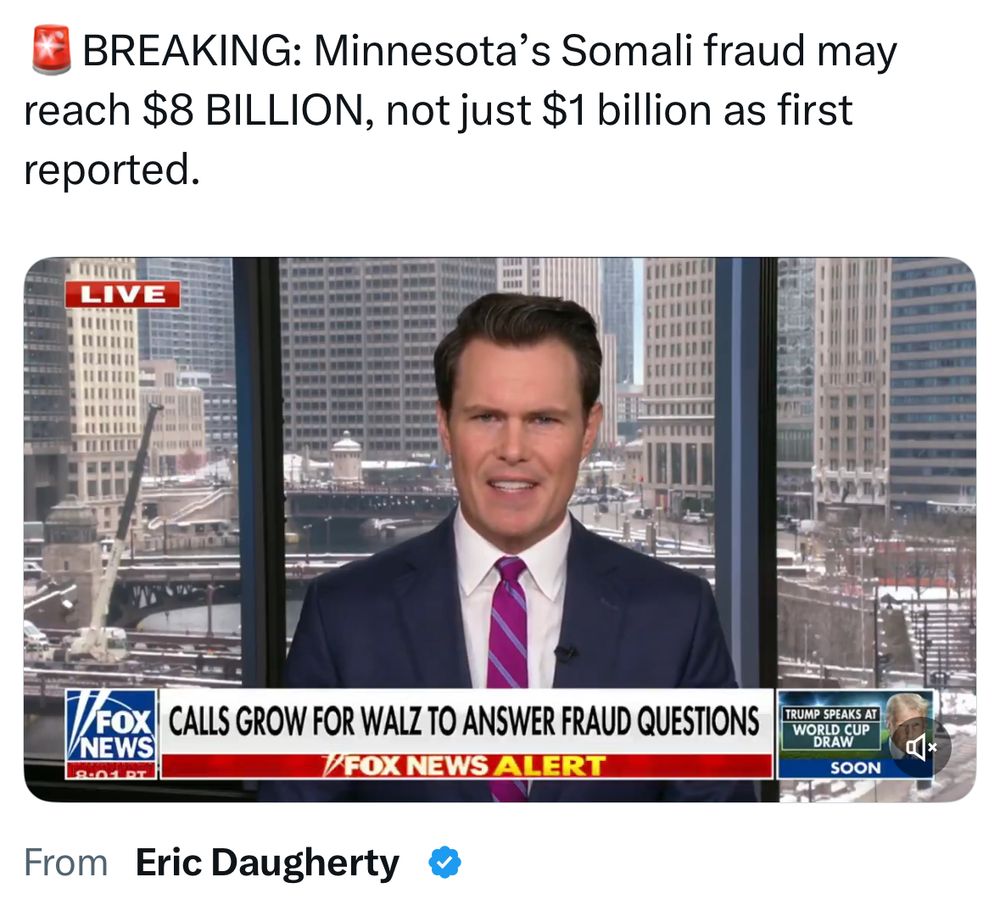Image resolution: width=1000 pixels, height=922 pixels.
Task: Click the word ALERT in the red bar
Action: tap(550, 766)
